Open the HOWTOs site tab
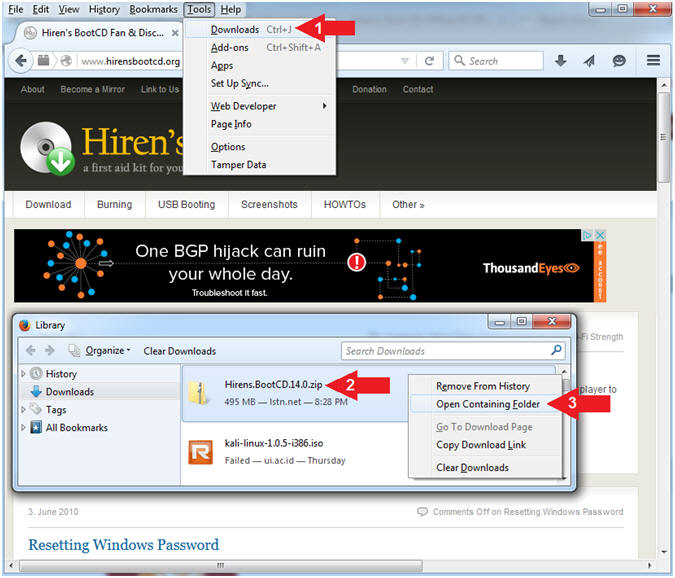The image size is (675, 578). [x=345, y=204]
